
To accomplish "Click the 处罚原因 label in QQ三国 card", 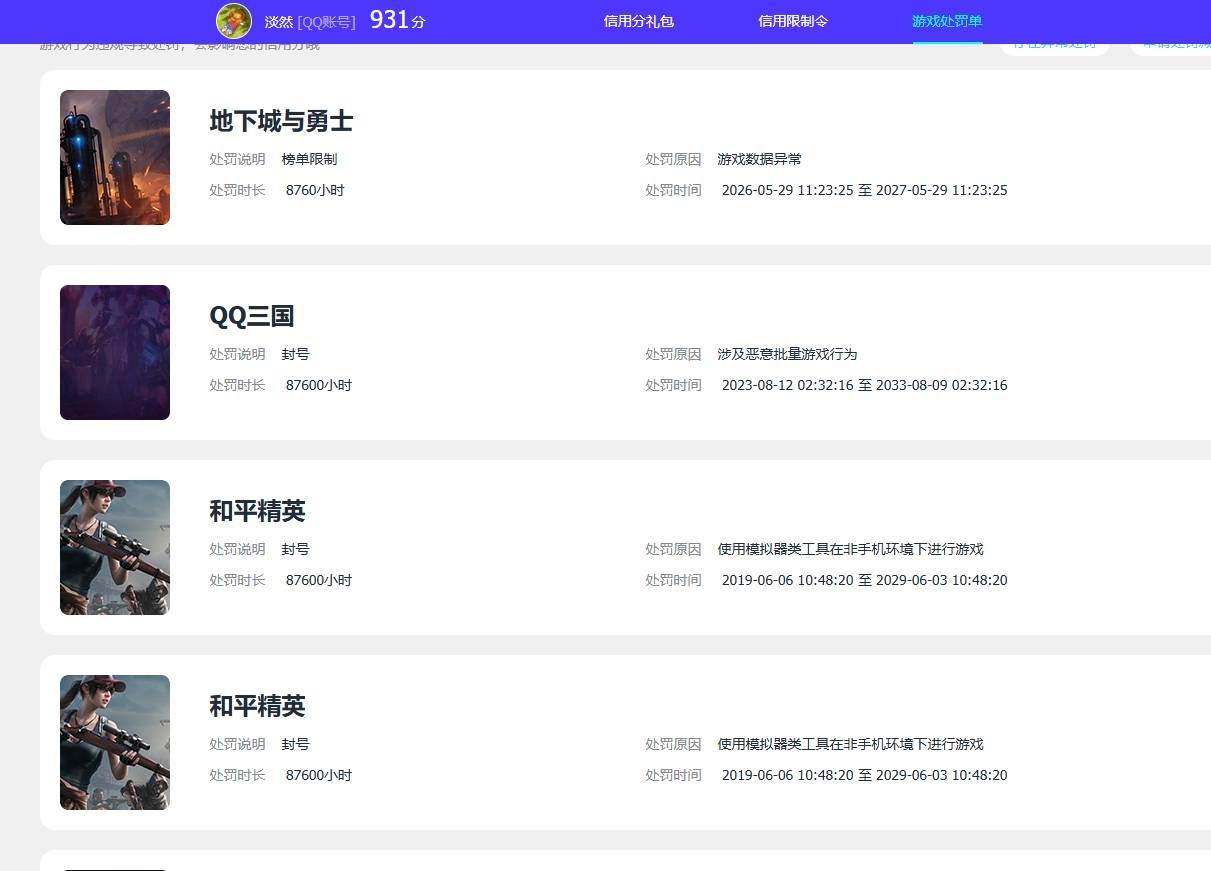I will coord(673,354).
